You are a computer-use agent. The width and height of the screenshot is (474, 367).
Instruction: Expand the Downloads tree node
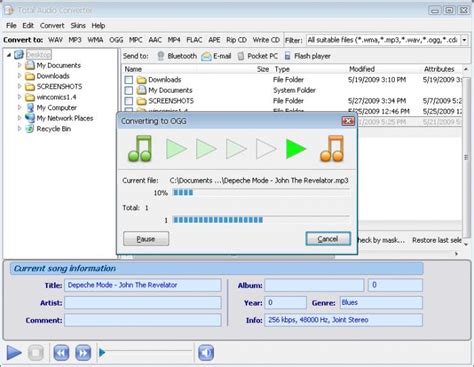(19, 76)
